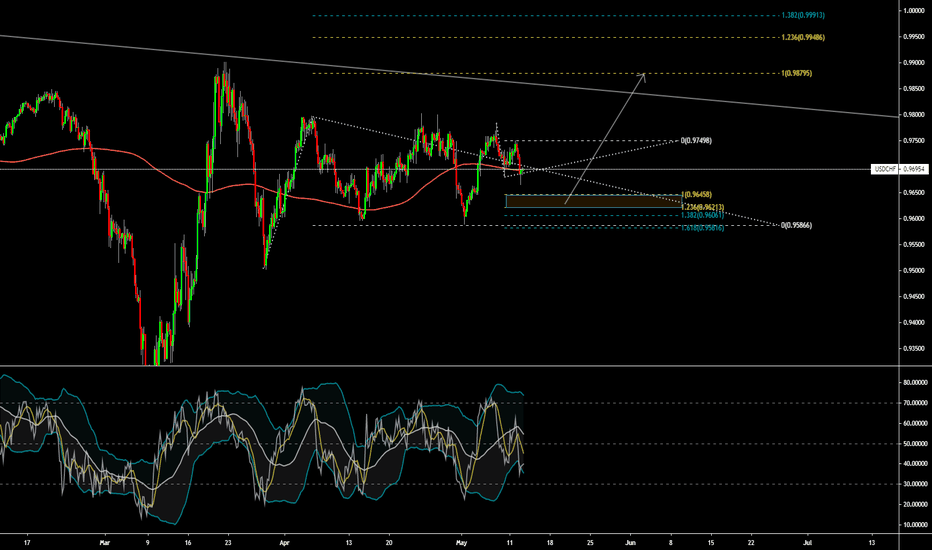
Task: Click date 17 on the time axis
Action: (x=27, y=542)
